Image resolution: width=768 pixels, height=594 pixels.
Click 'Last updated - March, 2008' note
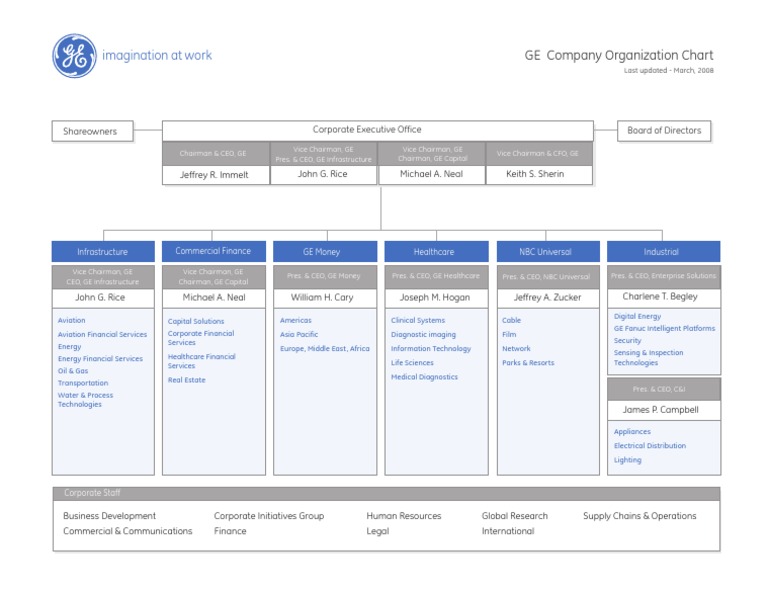pos(669,71)
